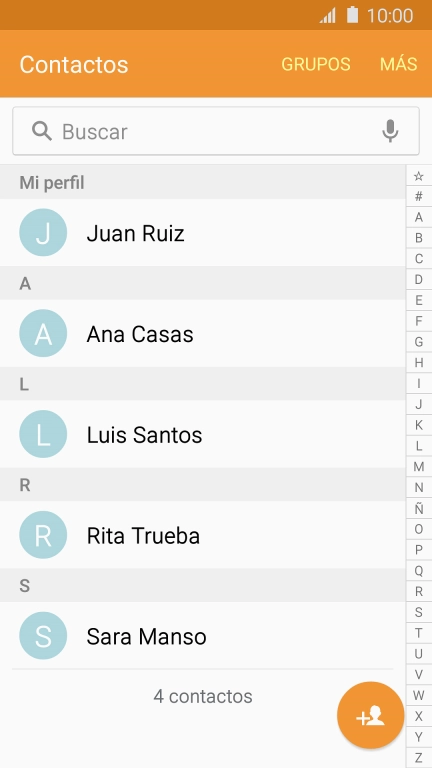Open the MÁS menu

click(399, 64)
